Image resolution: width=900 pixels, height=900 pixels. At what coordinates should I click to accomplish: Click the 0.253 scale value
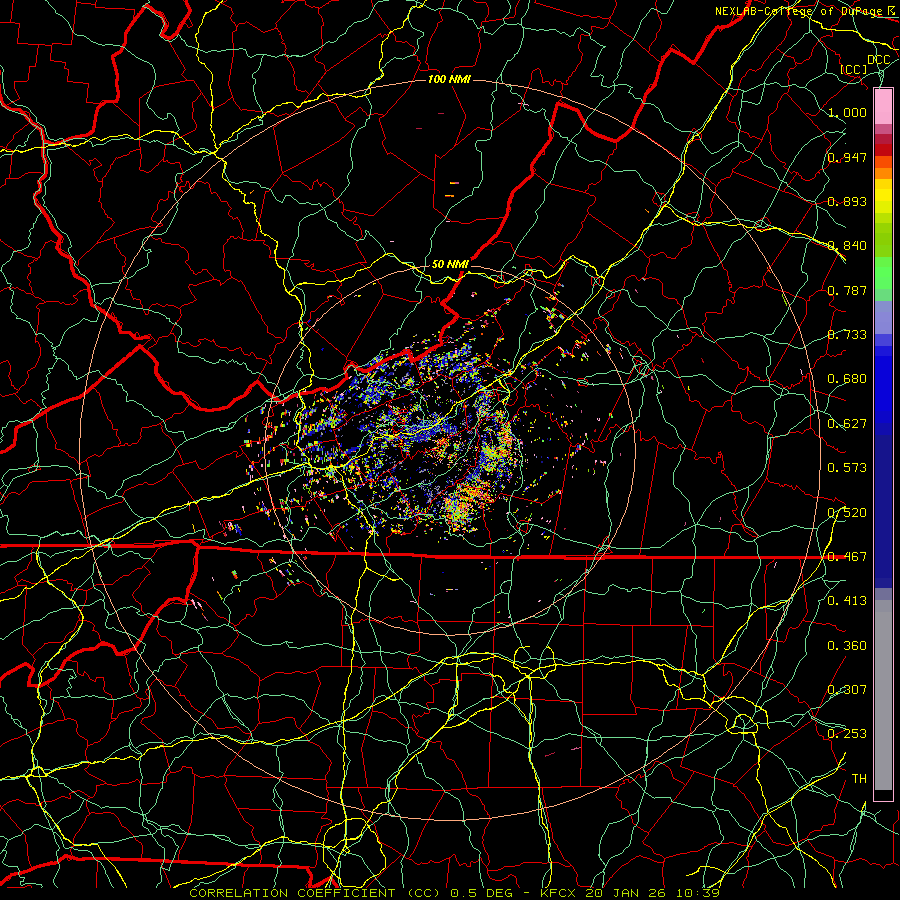click(x=847, y=734)
